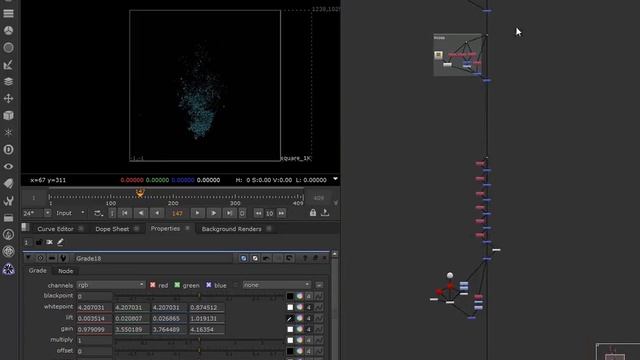The image size is (640, 360).
Task: Open Grade18 help question mark
Action: pyautogui.click(x=305, y=258)
